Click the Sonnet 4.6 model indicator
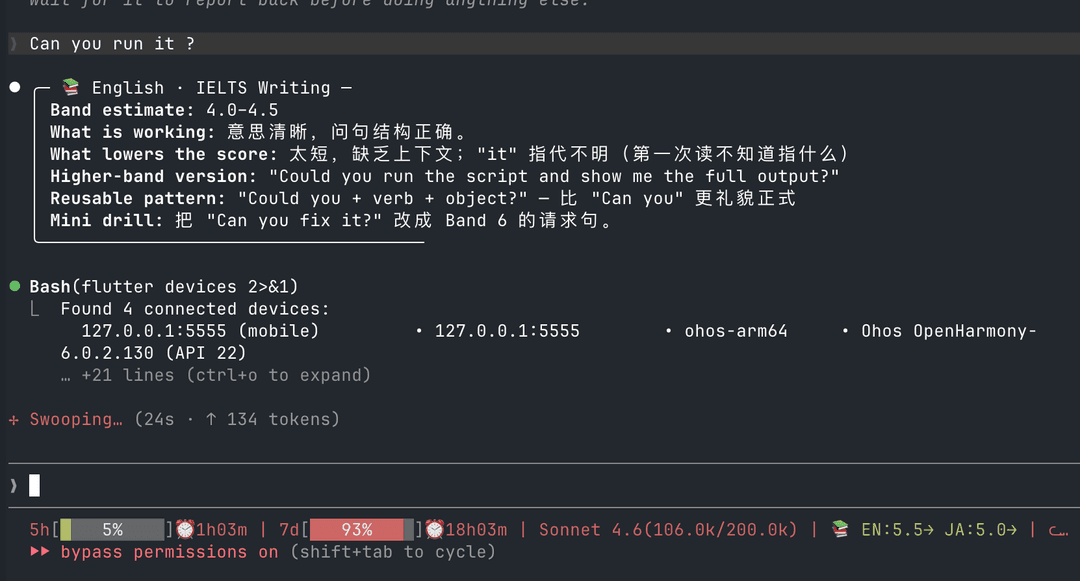The image size is (1080, 581). tap(668, 529)
